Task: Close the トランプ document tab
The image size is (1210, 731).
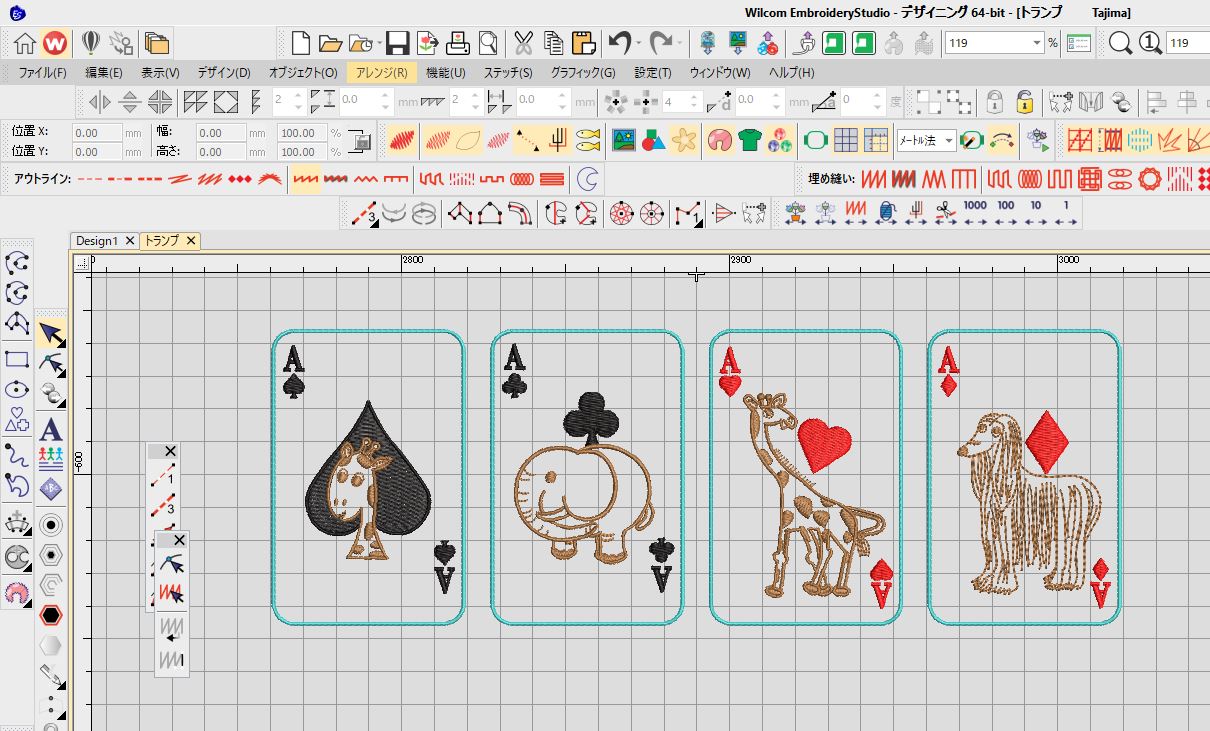Action: click(190, 241)
